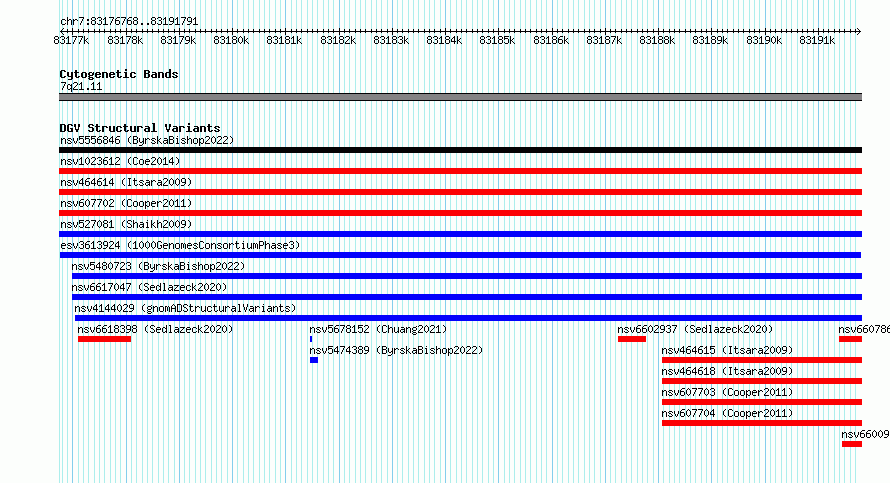890x483 pixels.
Task: Click the 'Cytogenetic Bands' track title
Action: [x=119, y=74]
